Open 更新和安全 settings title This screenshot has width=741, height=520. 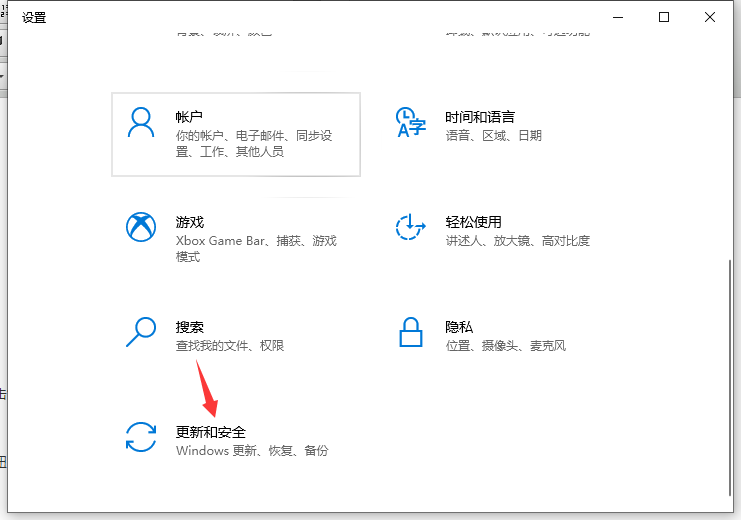(210, 432)
